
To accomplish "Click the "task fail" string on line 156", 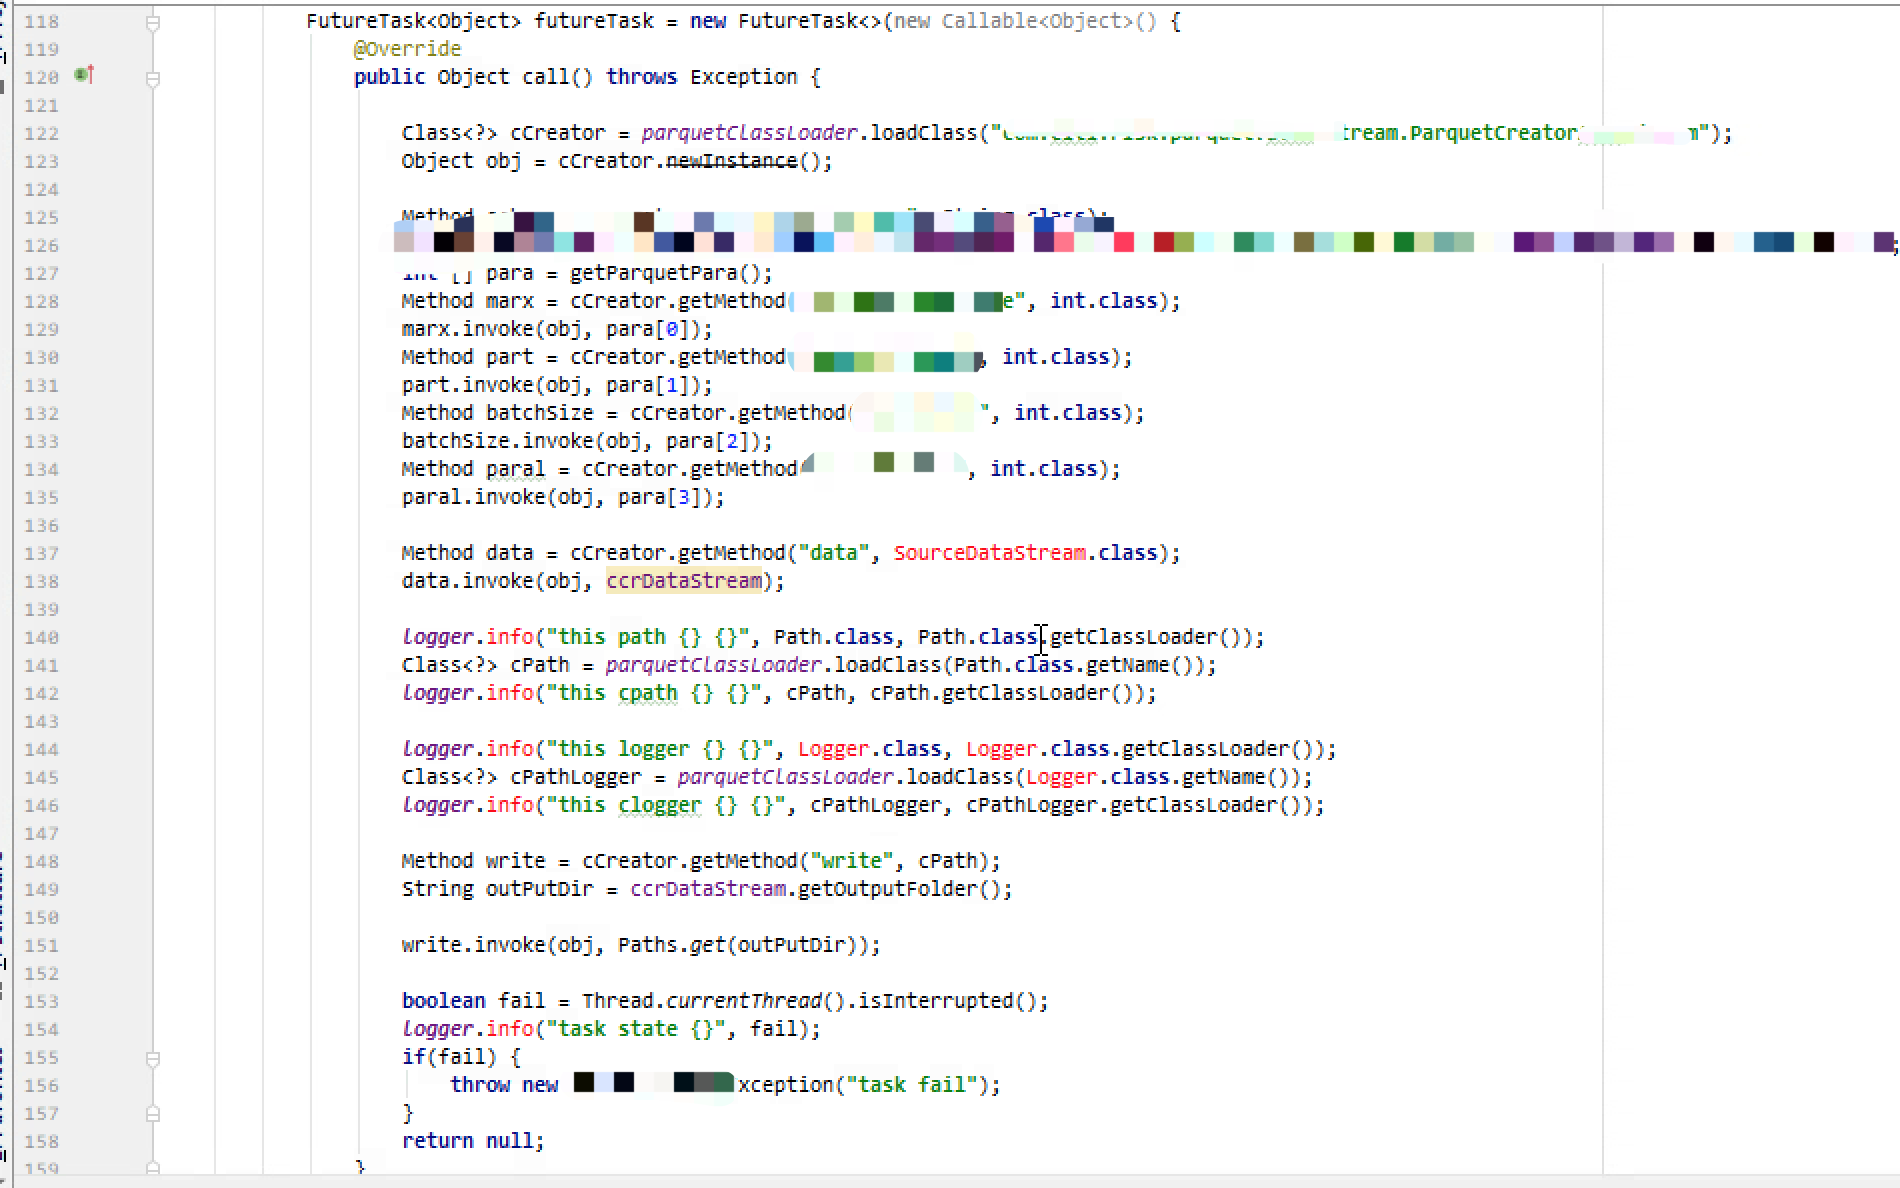I will [911, 1085].
